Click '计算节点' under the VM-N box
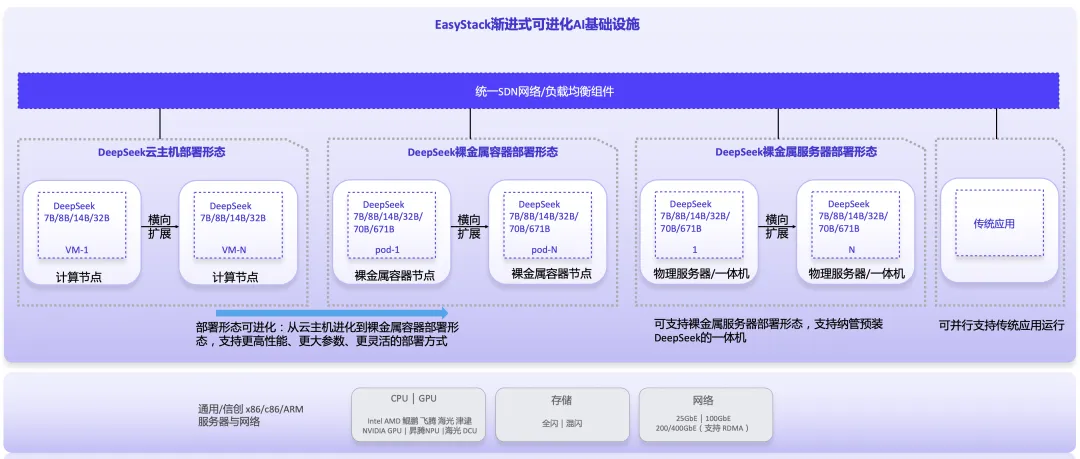Viewport: 1080px width, 459px height. pos(236,277)
